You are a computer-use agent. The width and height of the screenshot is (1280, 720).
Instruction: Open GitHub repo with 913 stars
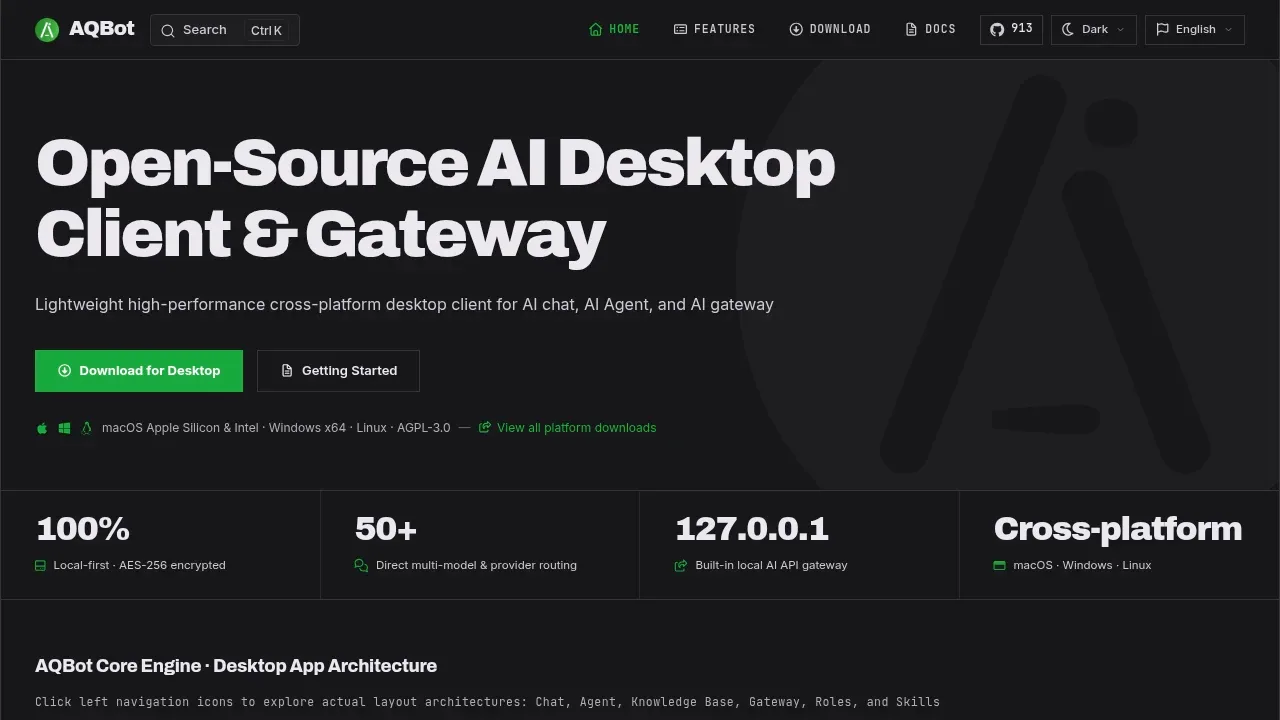coord(1011,29)
